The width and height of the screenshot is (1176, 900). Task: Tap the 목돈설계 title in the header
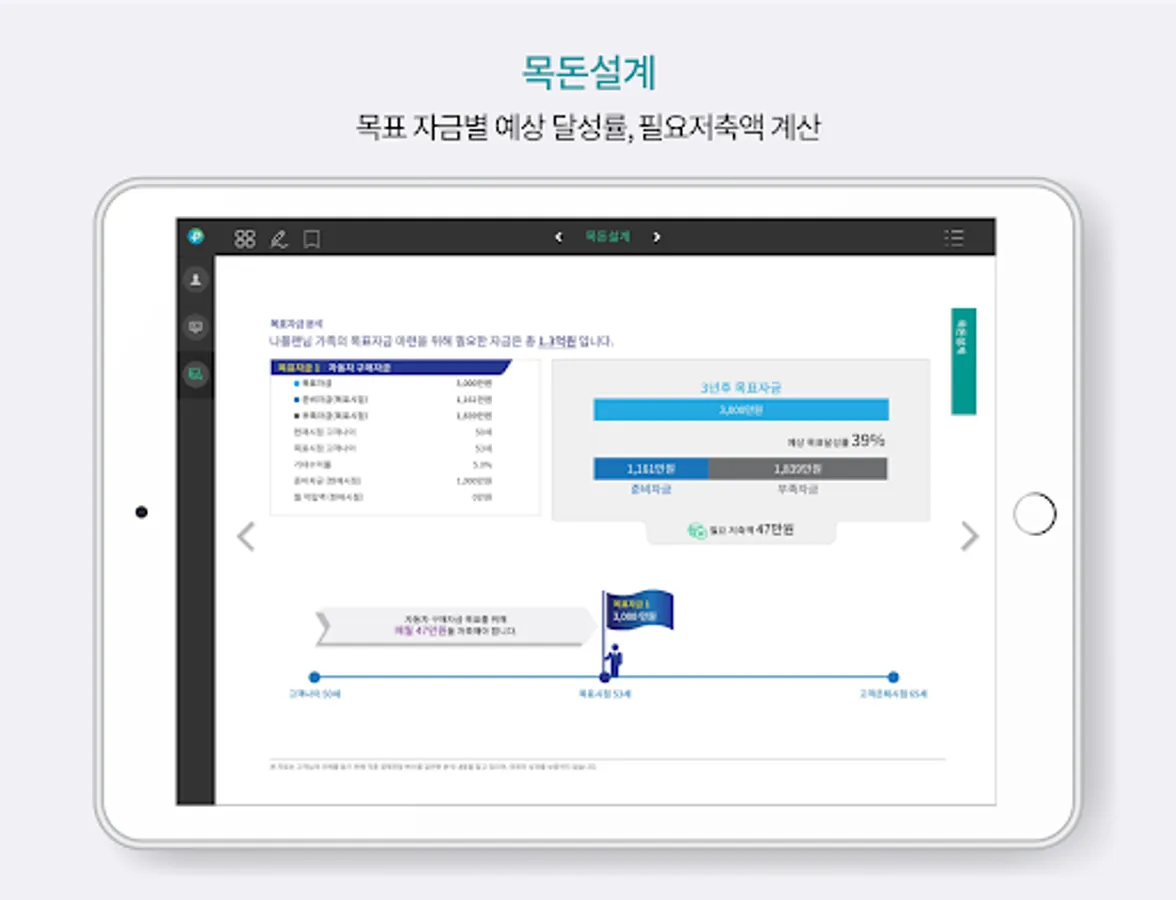pos(608,236)
